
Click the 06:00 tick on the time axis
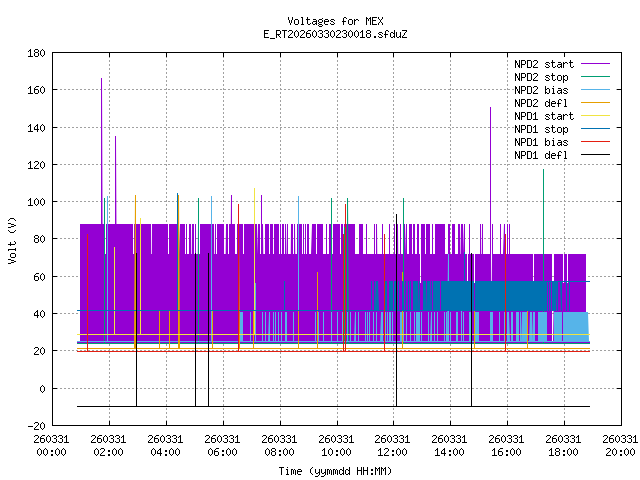222,446
